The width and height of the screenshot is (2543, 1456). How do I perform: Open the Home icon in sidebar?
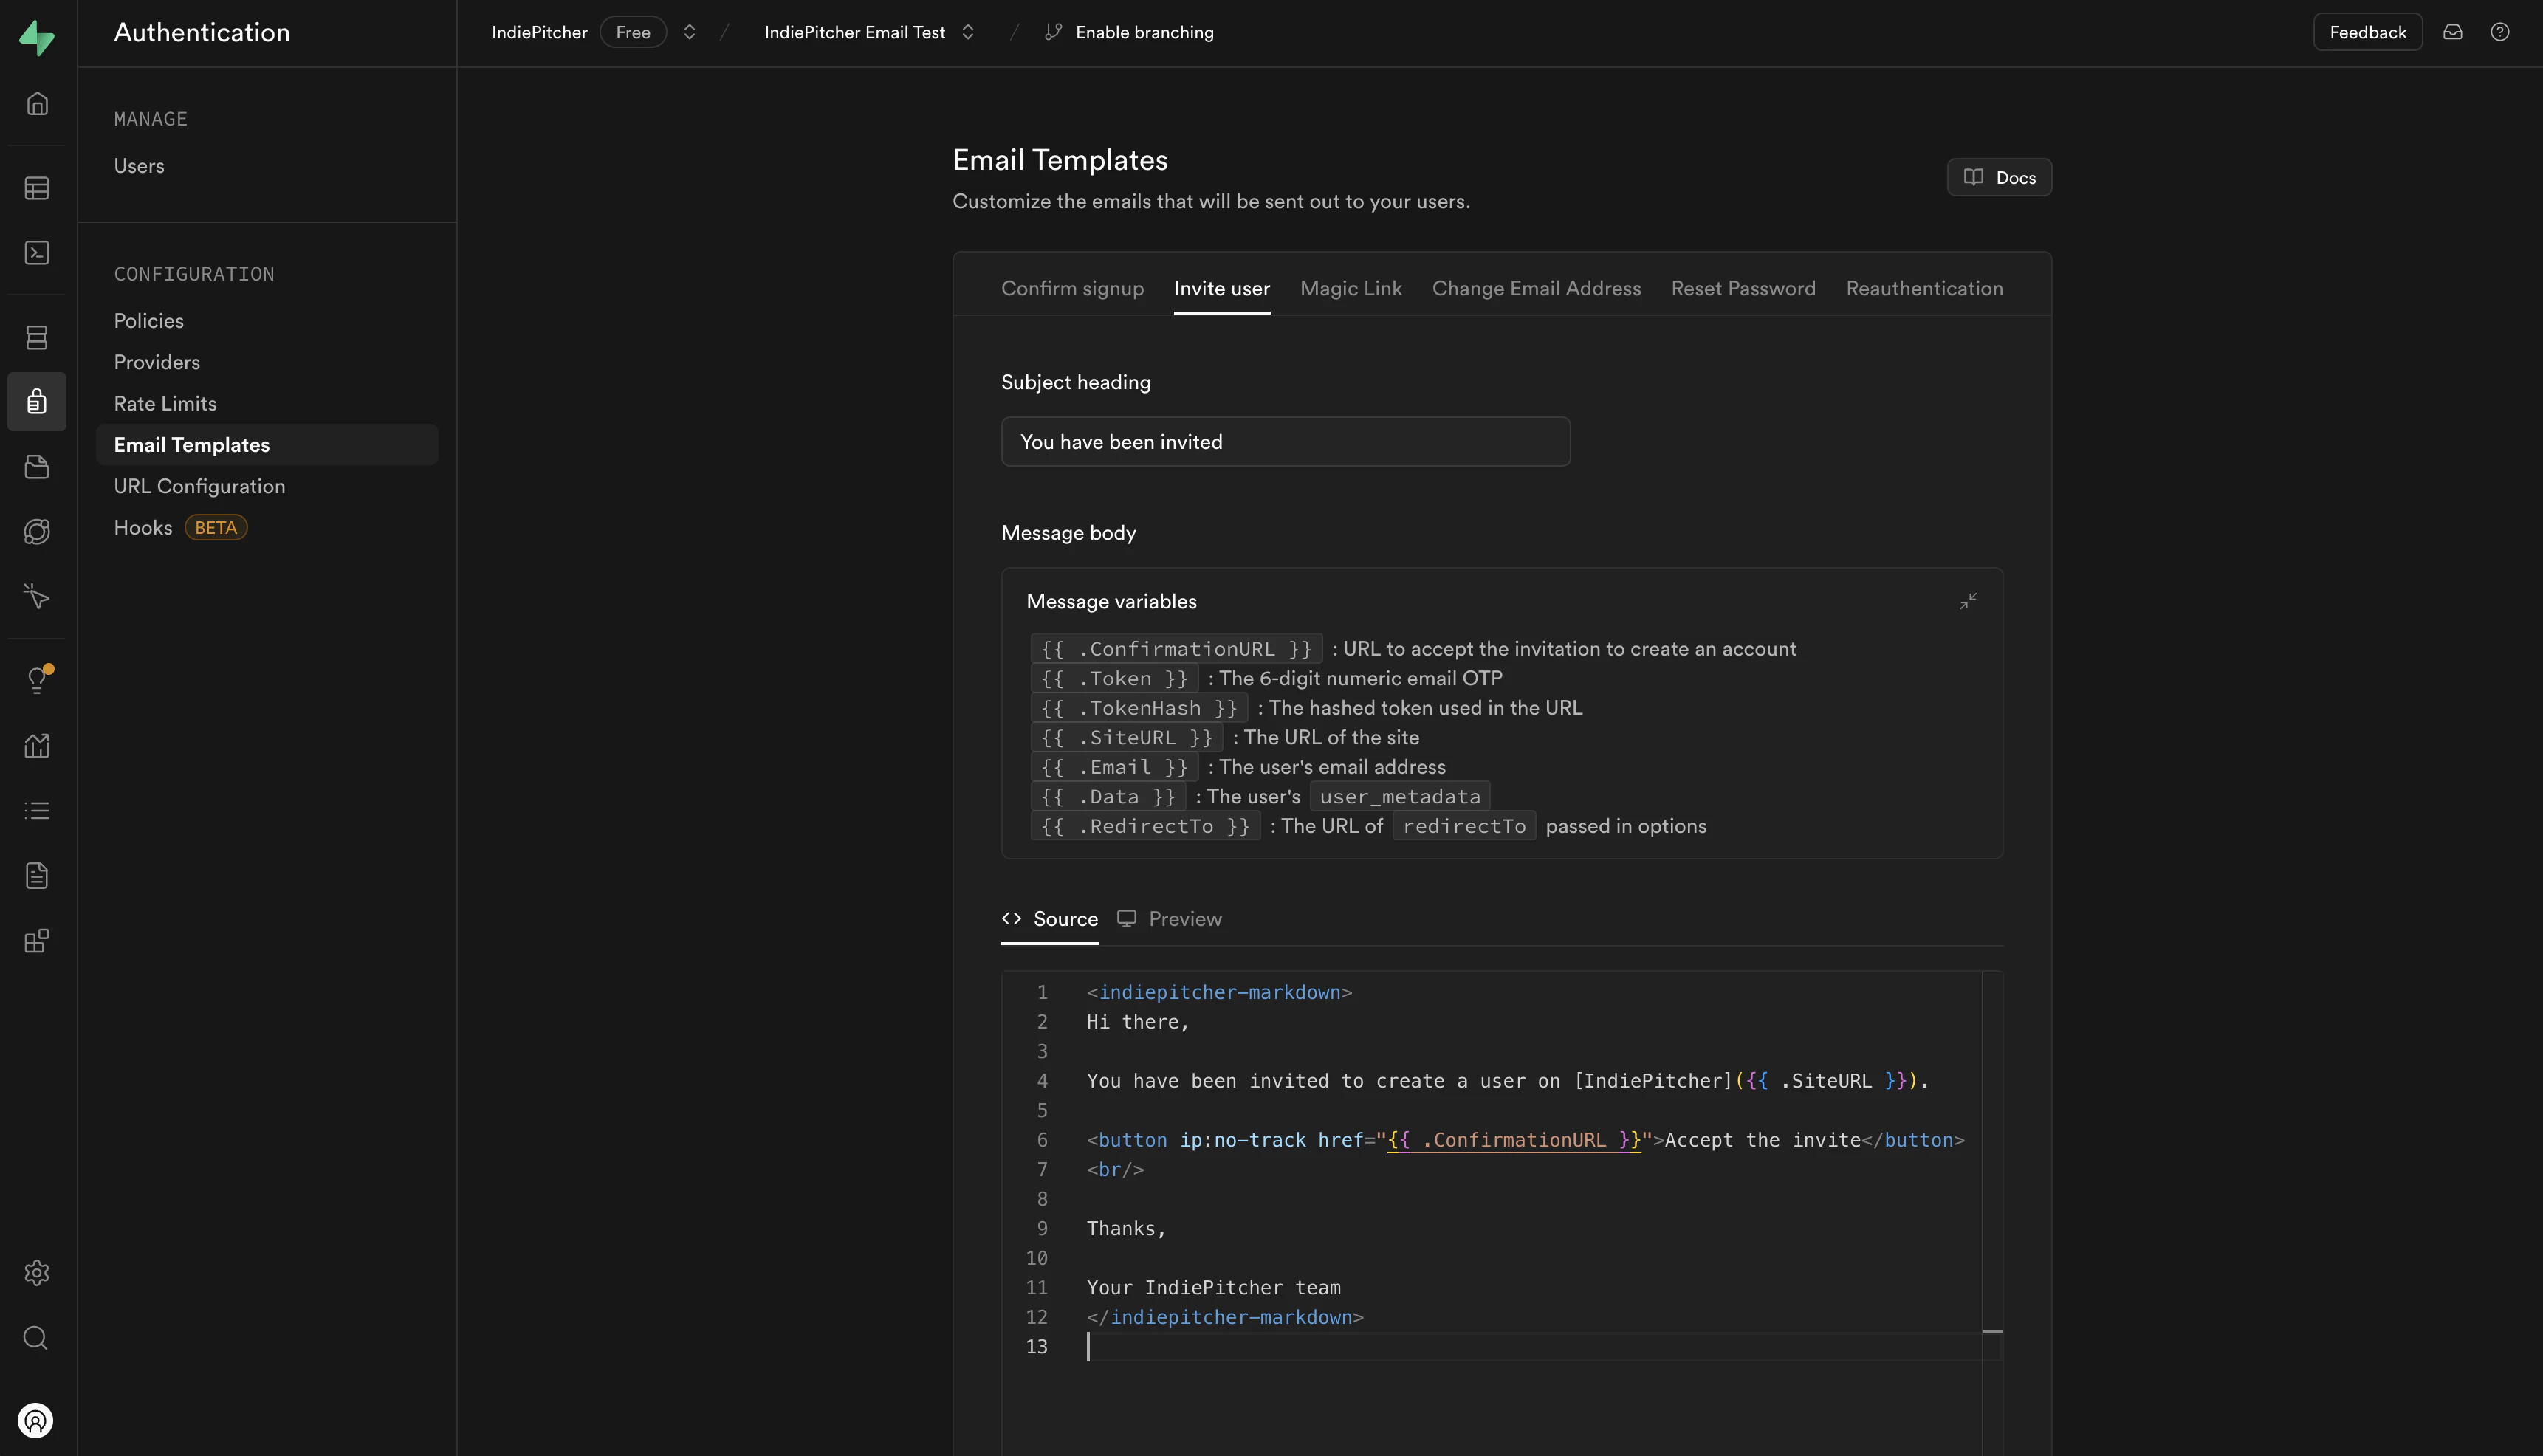point(37,103)
